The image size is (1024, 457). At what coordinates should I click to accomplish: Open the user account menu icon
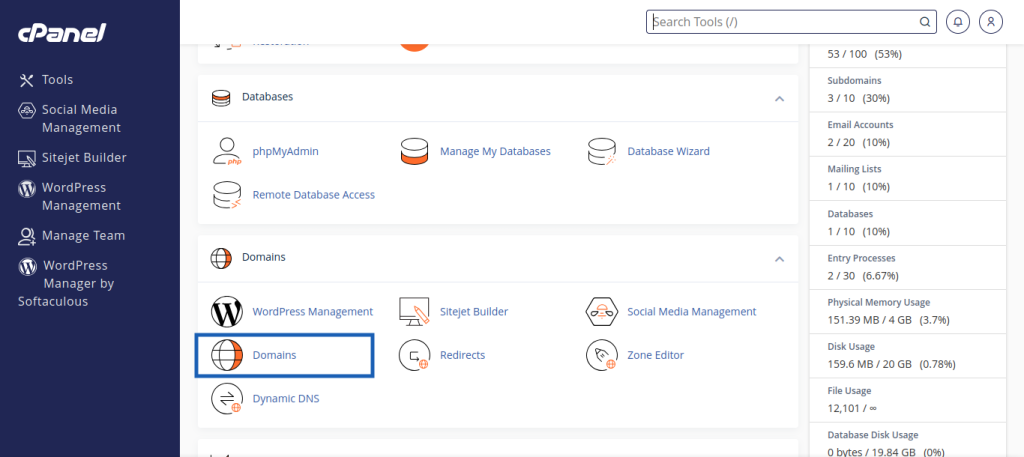tap(991, 22)
